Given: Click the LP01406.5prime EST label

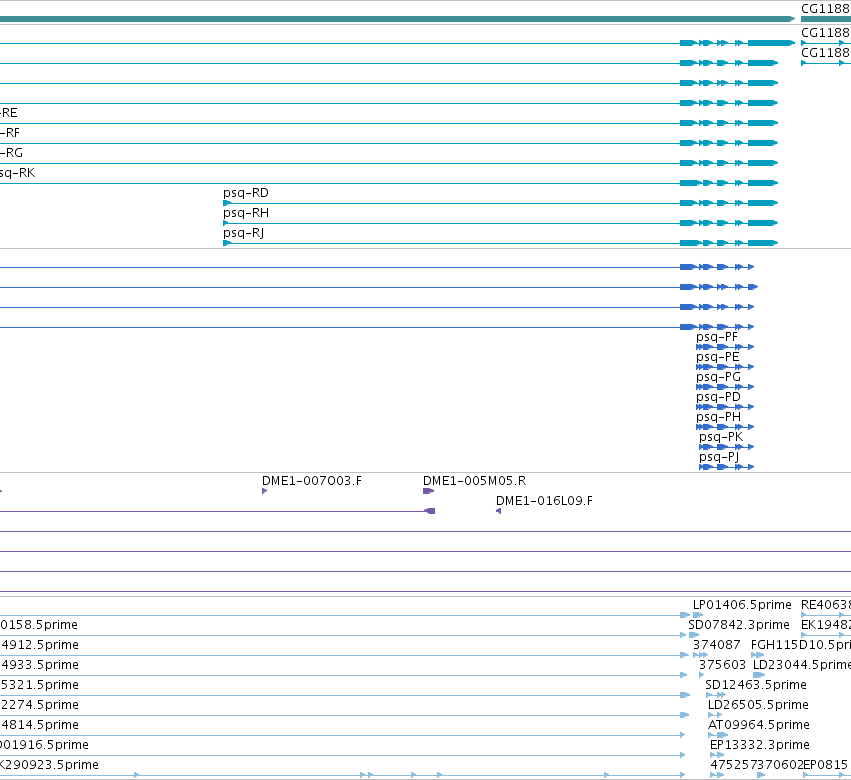Looking at the screenshot, I should [742, 605].
